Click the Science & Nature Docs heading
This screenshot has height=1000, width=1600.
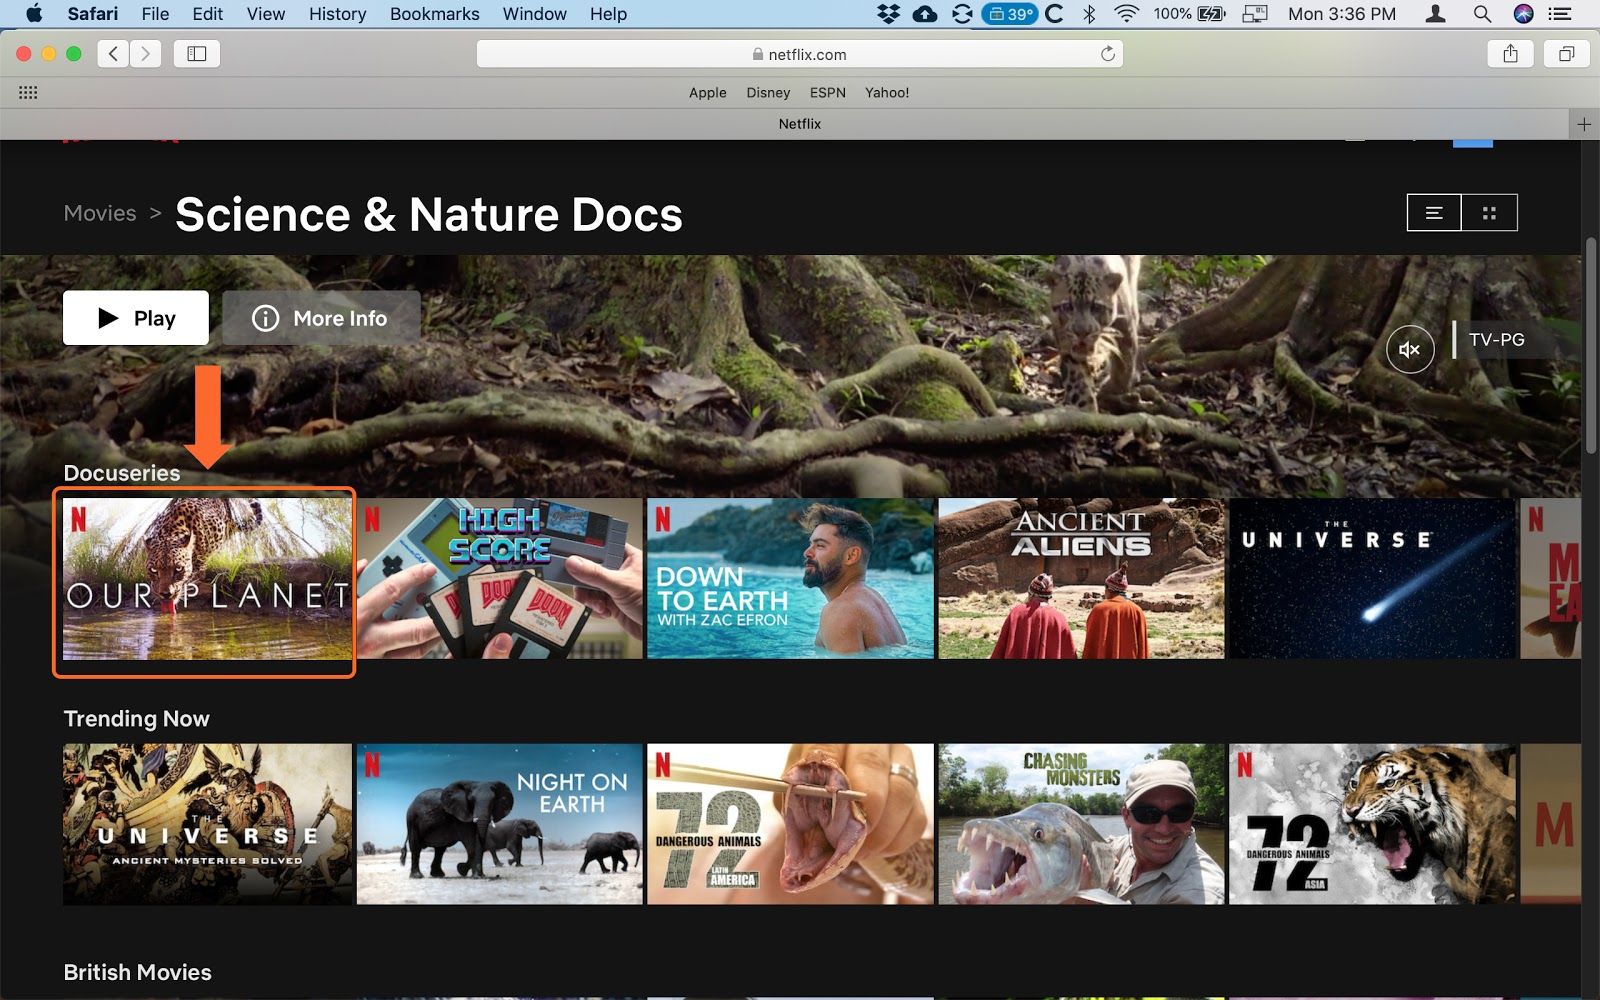click(x=429, y=214)
